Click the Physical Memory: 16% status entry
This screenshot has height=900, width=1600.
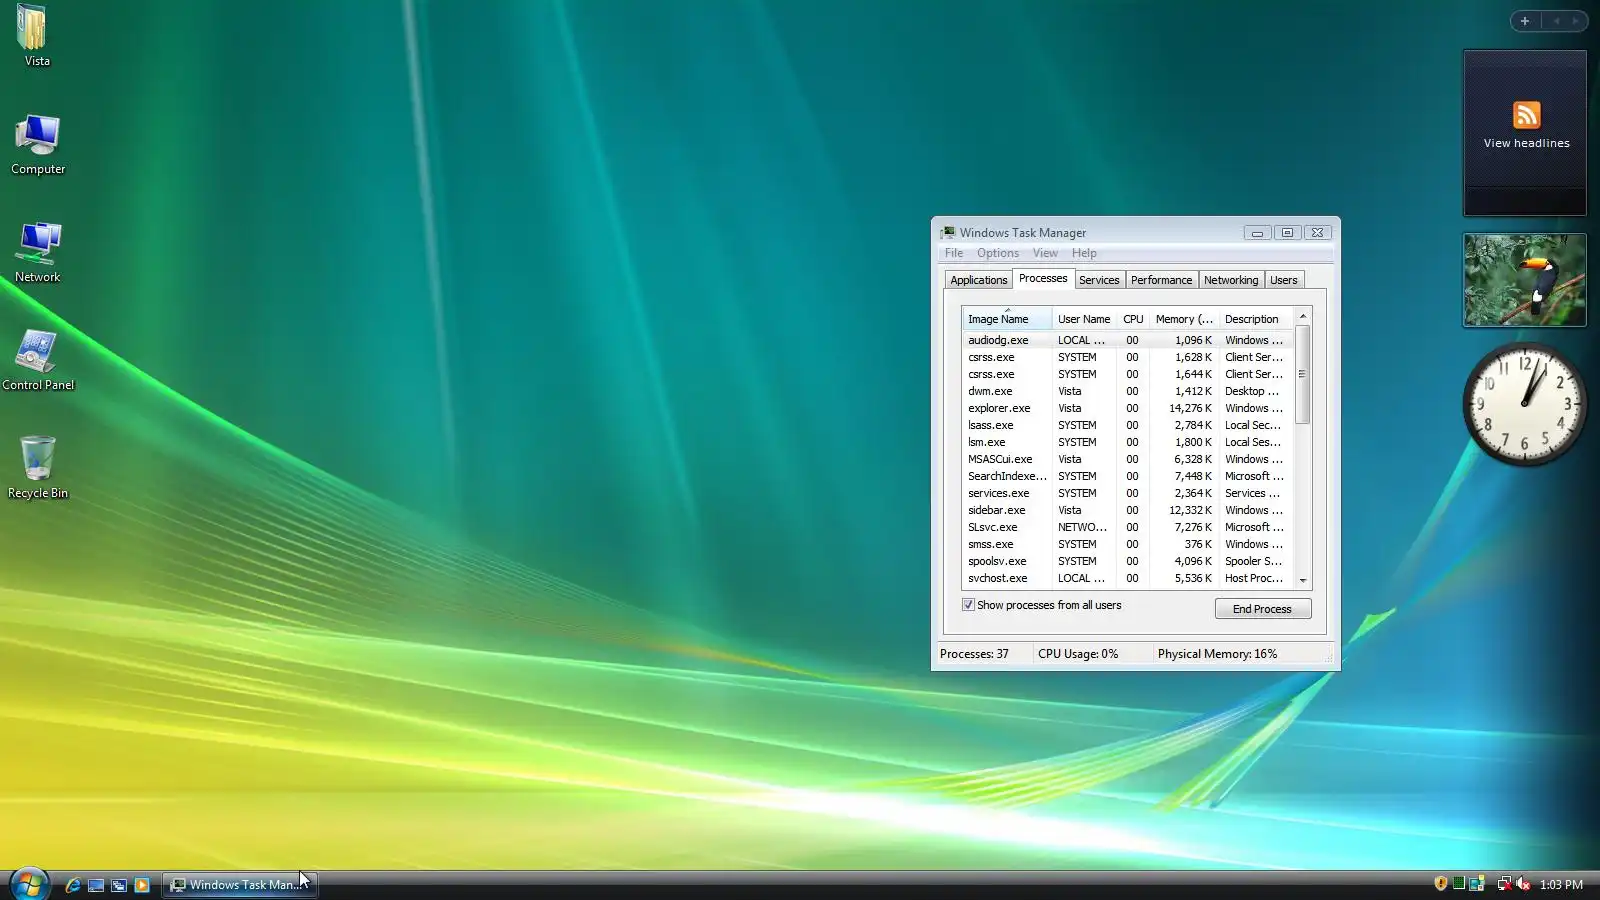point(1217,654)
